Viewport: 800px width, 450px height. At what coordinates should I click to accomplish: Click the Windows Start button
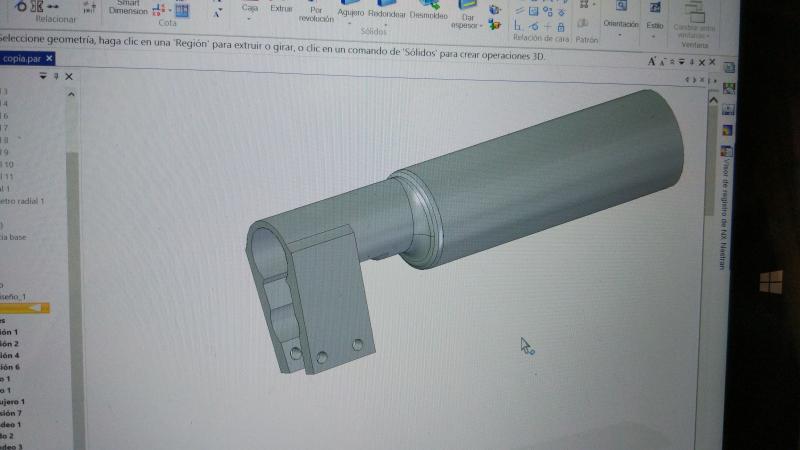coord(770,283)
